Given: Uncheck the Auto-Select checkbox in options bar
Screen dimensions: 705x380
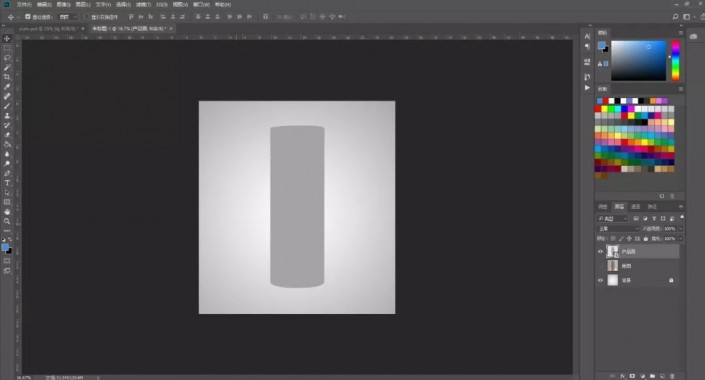Looking at the screenshot, I should 28,17.
